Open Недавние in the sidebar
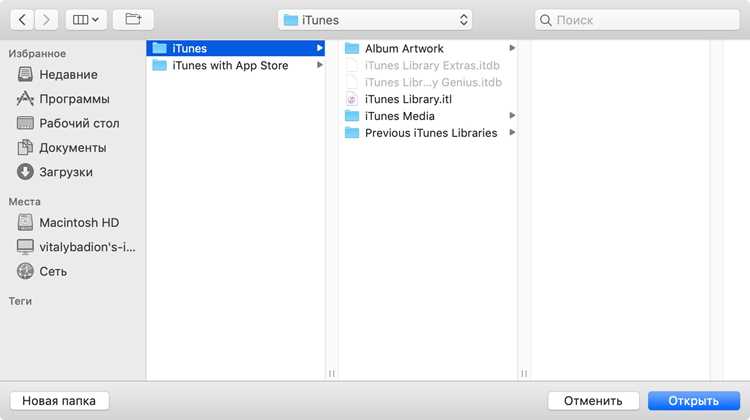 [68, 75]
